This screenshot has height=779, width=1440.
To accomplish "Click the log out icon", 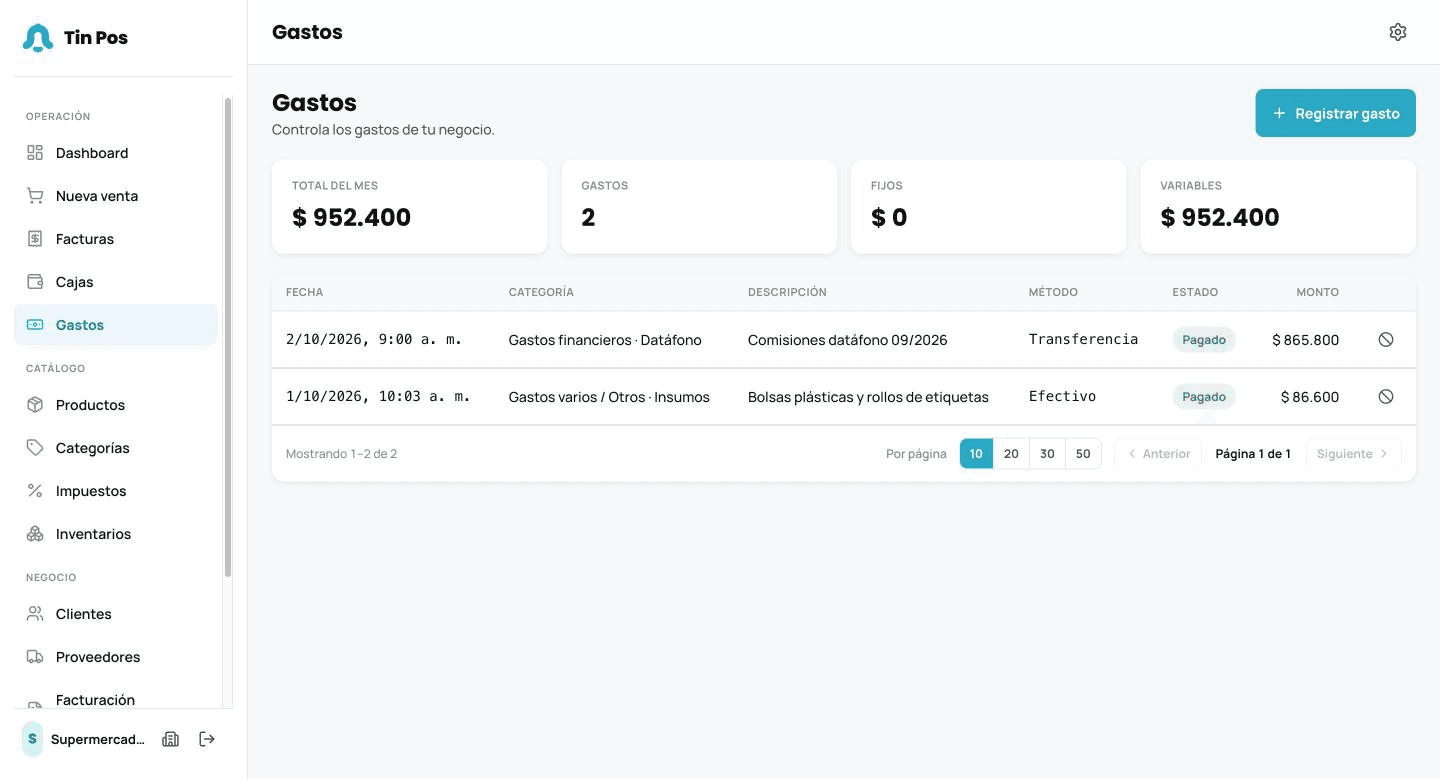I will [207, 739].
